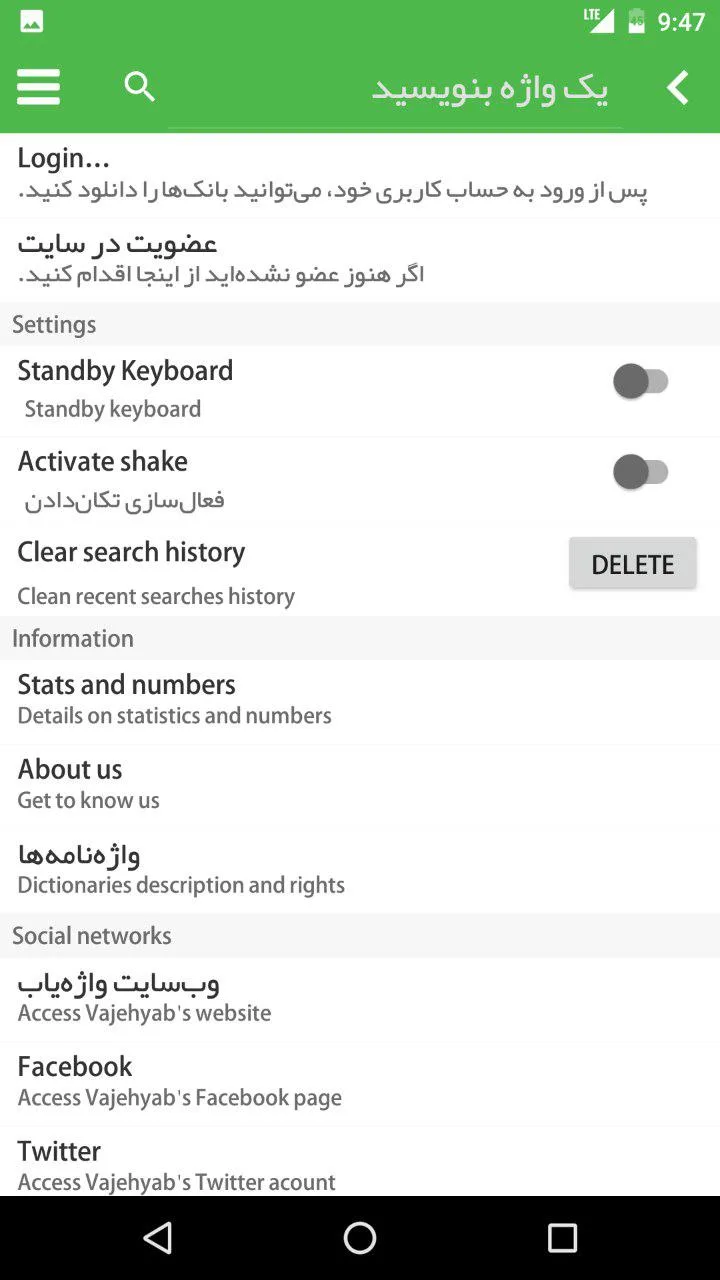This screenshot has width=720, height=1280.
Task: Tap the image notification icon in the status bar
Action: (31, 21)
